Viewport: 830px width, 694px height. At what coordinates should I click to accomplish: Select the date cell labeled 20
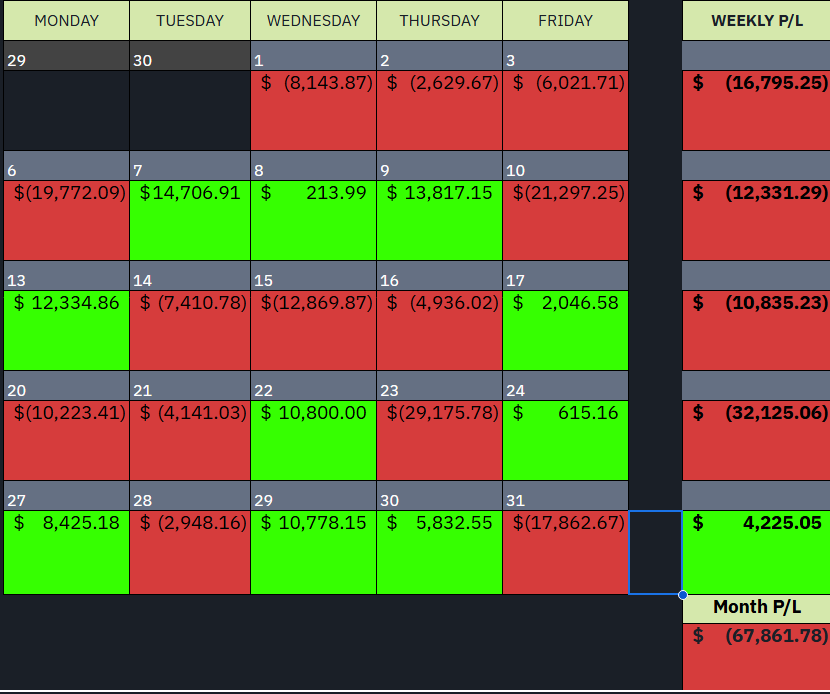[66, 386]
